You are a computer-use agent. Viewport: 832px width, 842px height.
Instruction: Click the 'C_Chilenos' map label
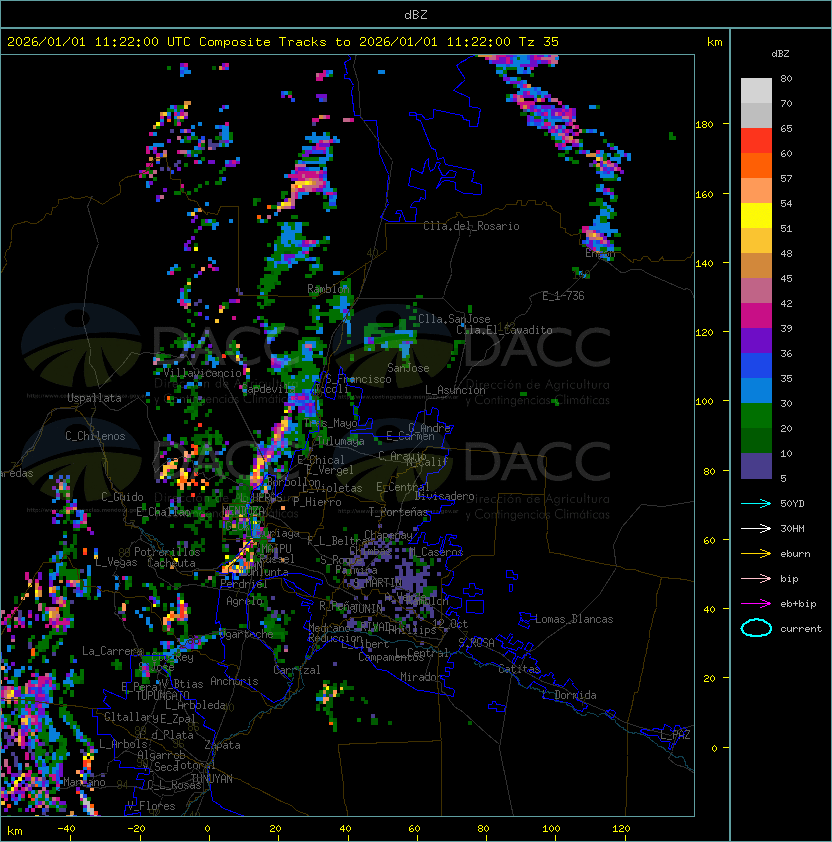pos(95,436)
